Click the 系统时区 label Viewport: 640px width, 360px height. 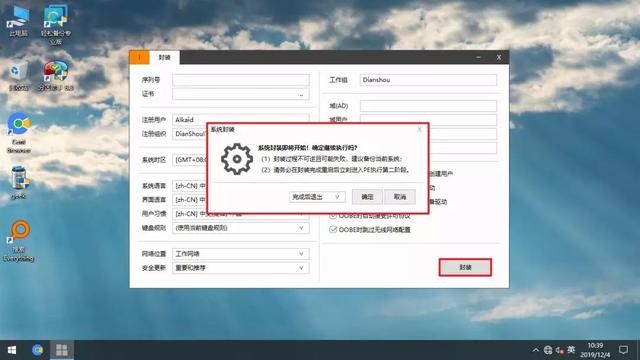[154, 160]
